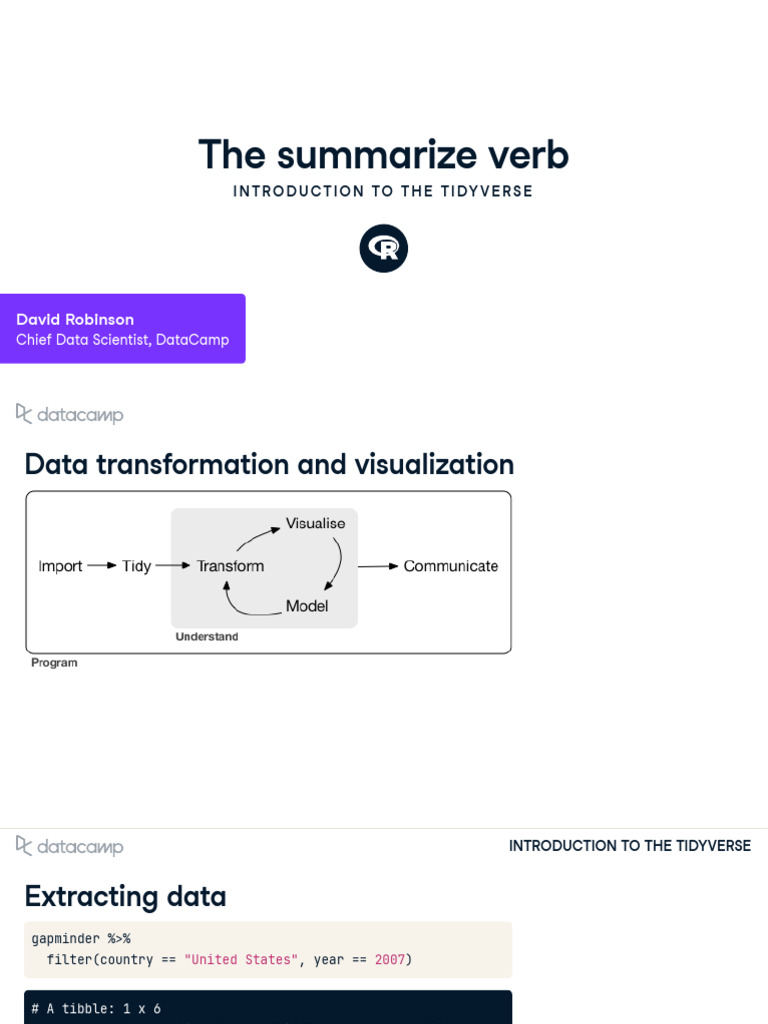Click the R logo icon
This screenshot has height=1024, width=768.
pos(384,249)
